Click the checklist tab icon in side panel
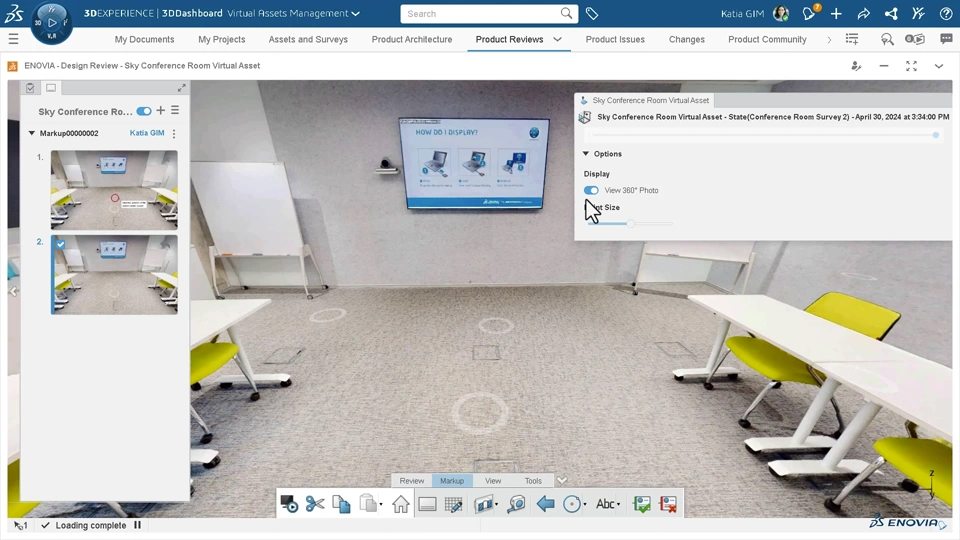Screen dimensions: 960x540 (30, 88)
